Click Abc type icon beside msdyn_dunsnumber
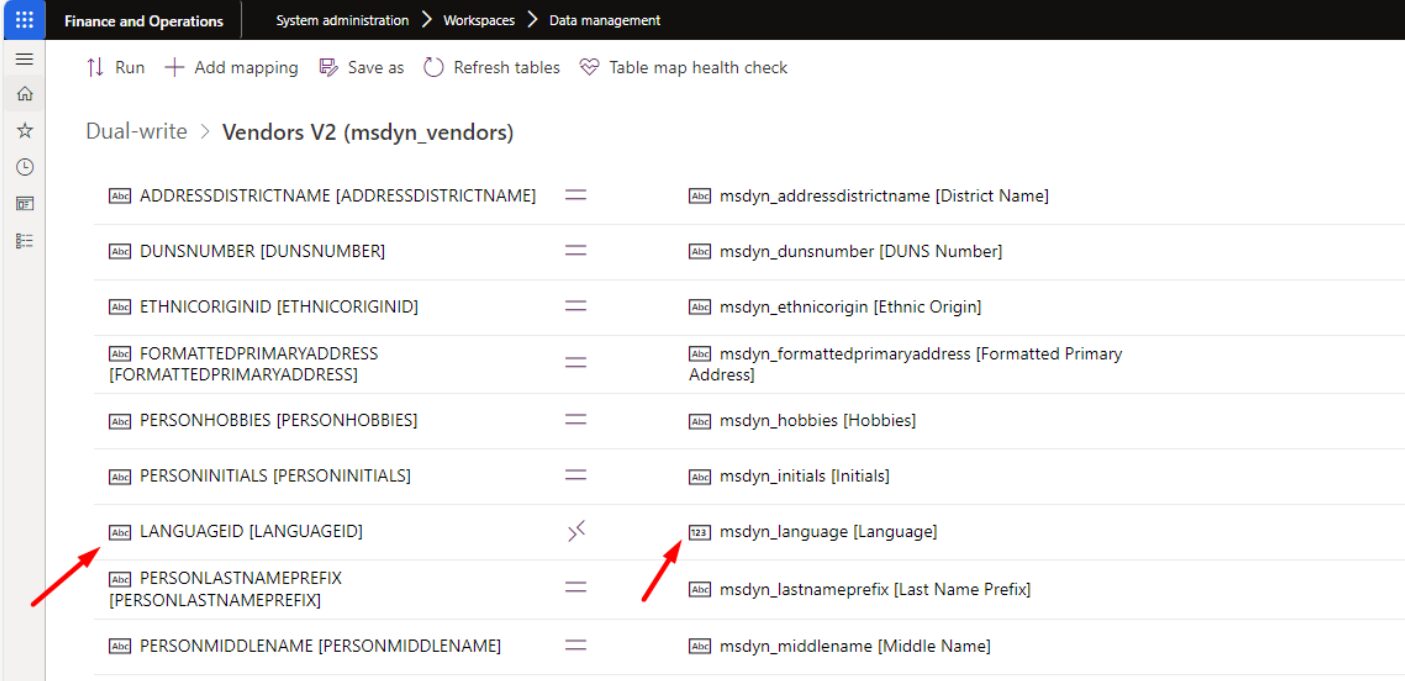 pyautogui.click(x=699, y=252)
